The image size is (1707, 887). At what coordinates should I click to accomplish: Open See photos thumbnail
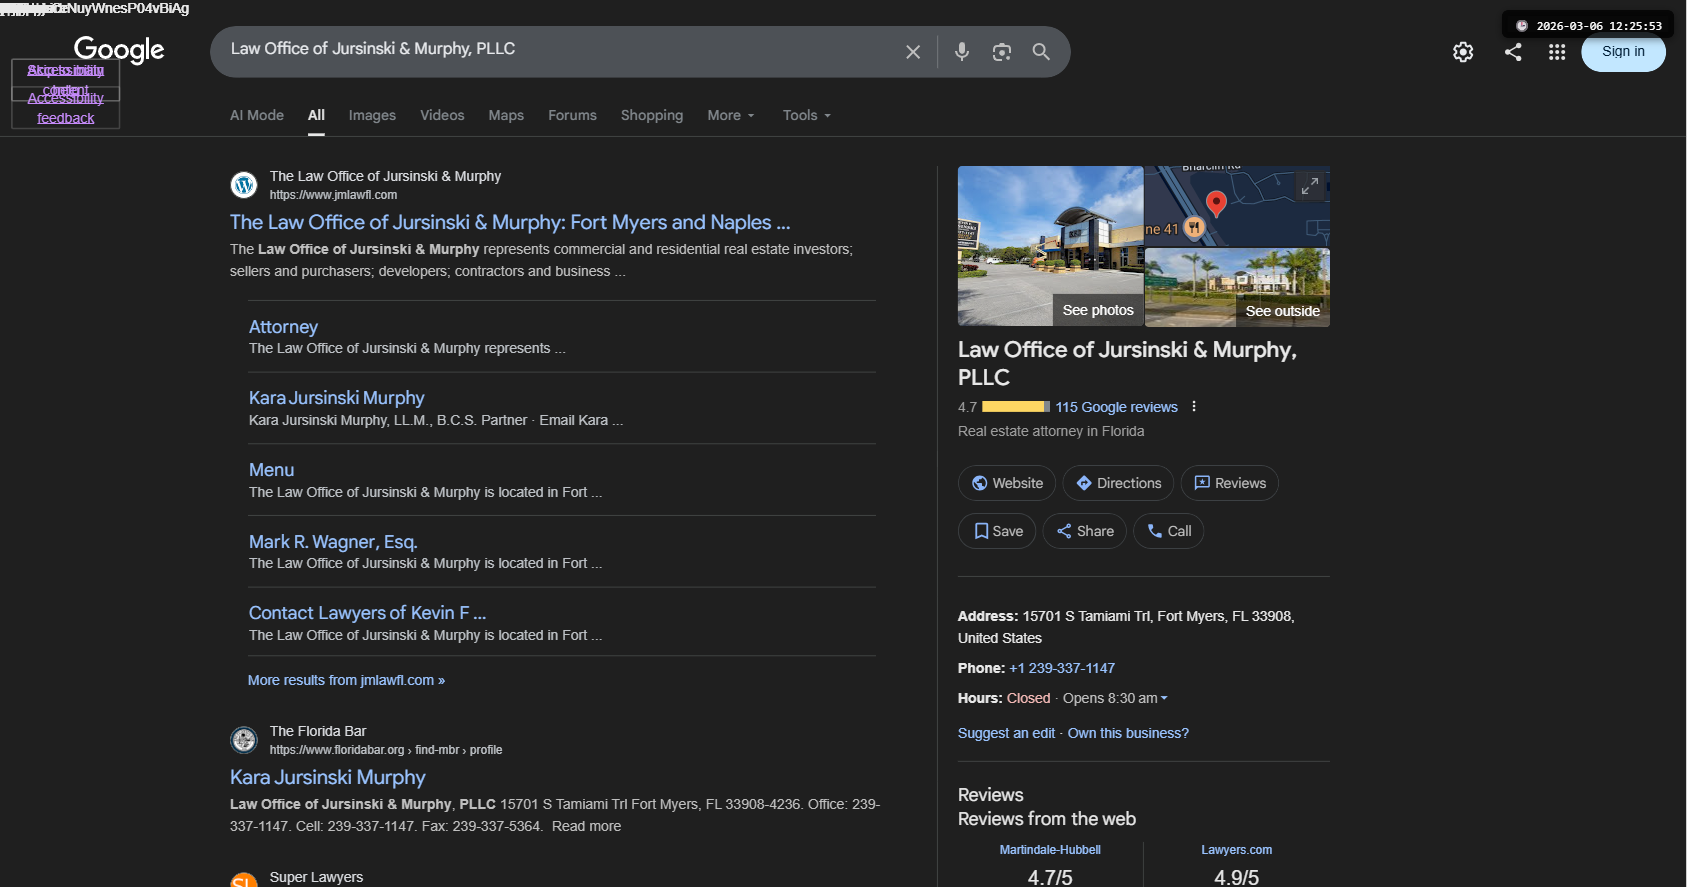(1051, 246)
